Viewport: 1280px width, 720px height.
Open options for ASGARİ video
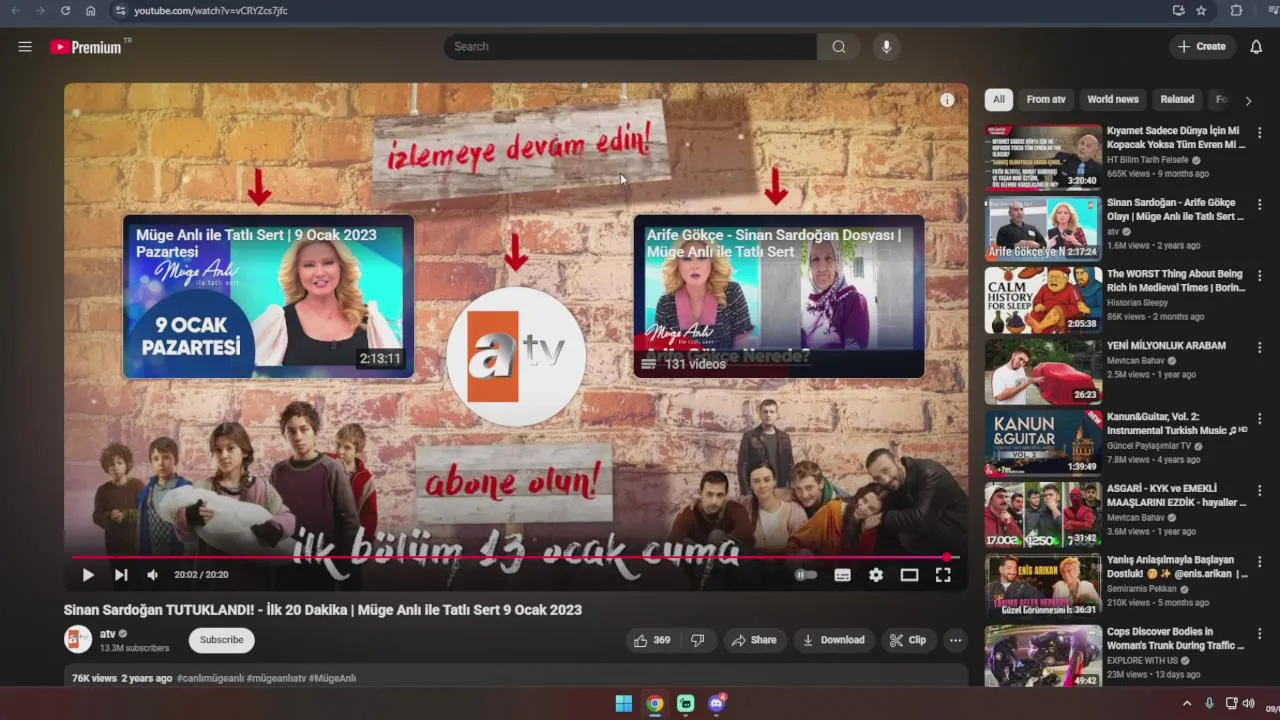[1260, 491]
